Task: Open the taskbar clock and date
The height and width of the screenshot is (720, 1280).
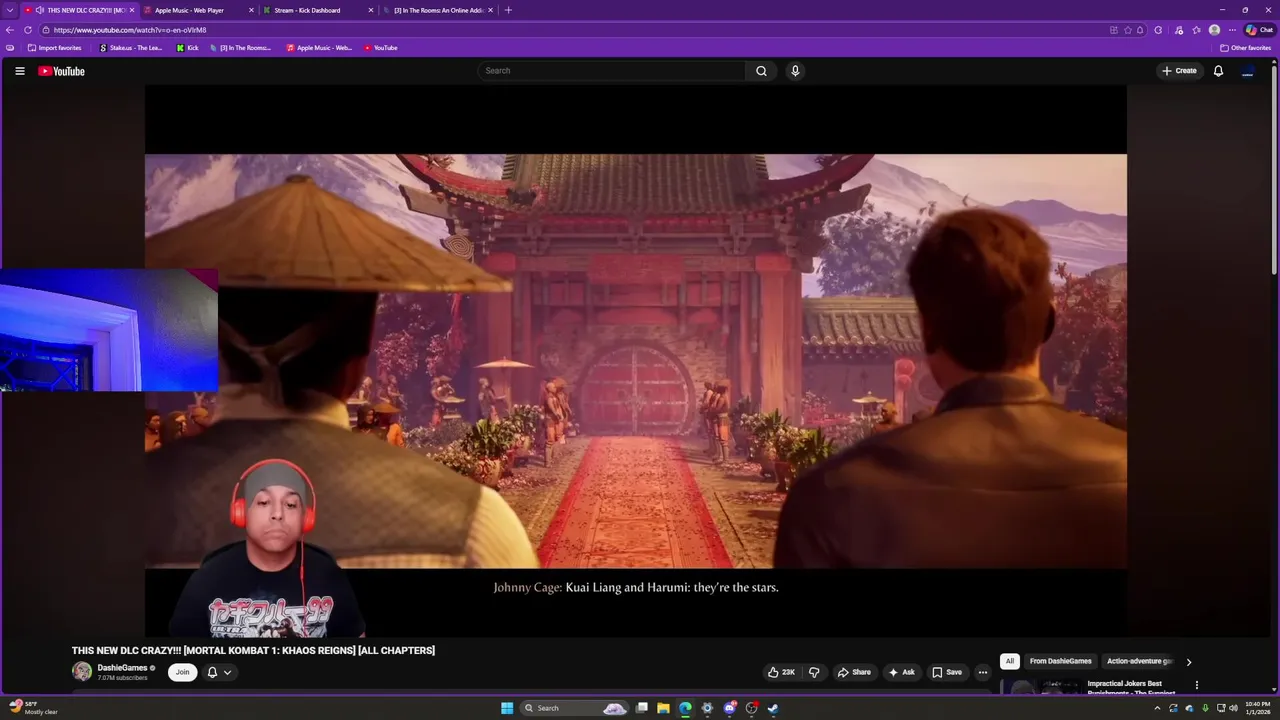Action: (1257, 708)
